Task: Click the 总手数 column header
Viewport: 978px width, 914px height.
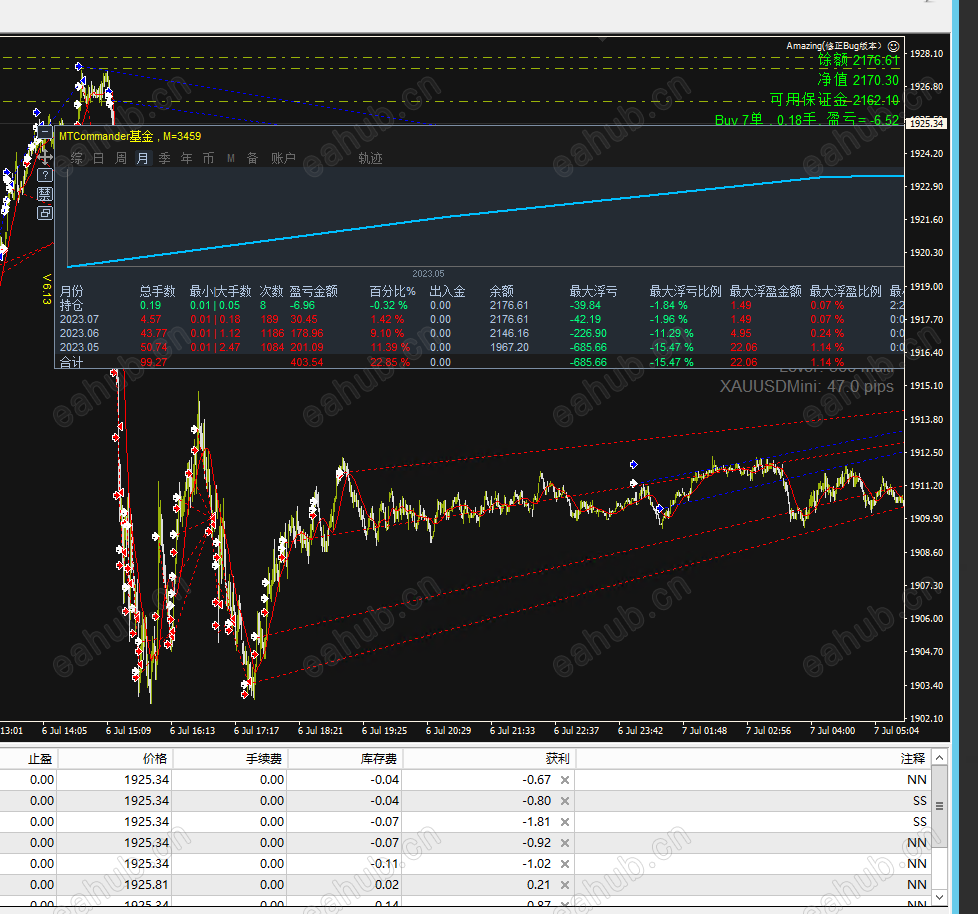Action: click(x=157, y=291)
